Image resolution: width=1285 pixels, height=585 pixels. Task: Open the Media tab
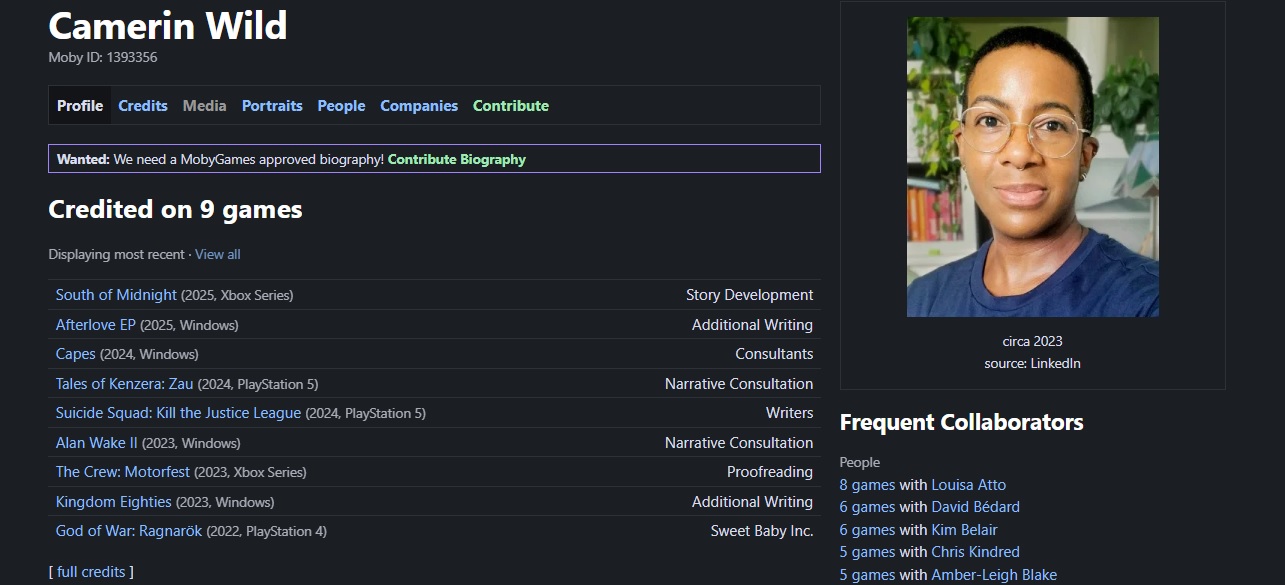(204, 105)
